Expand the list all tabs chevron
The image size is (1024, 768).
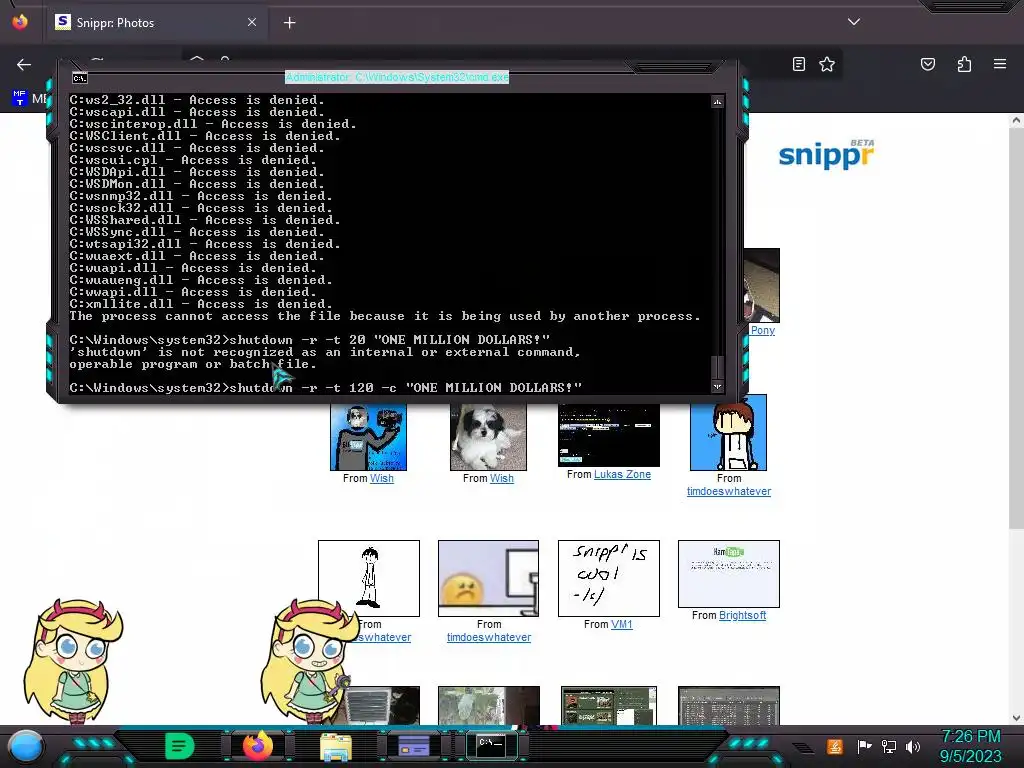pos(854,22)
